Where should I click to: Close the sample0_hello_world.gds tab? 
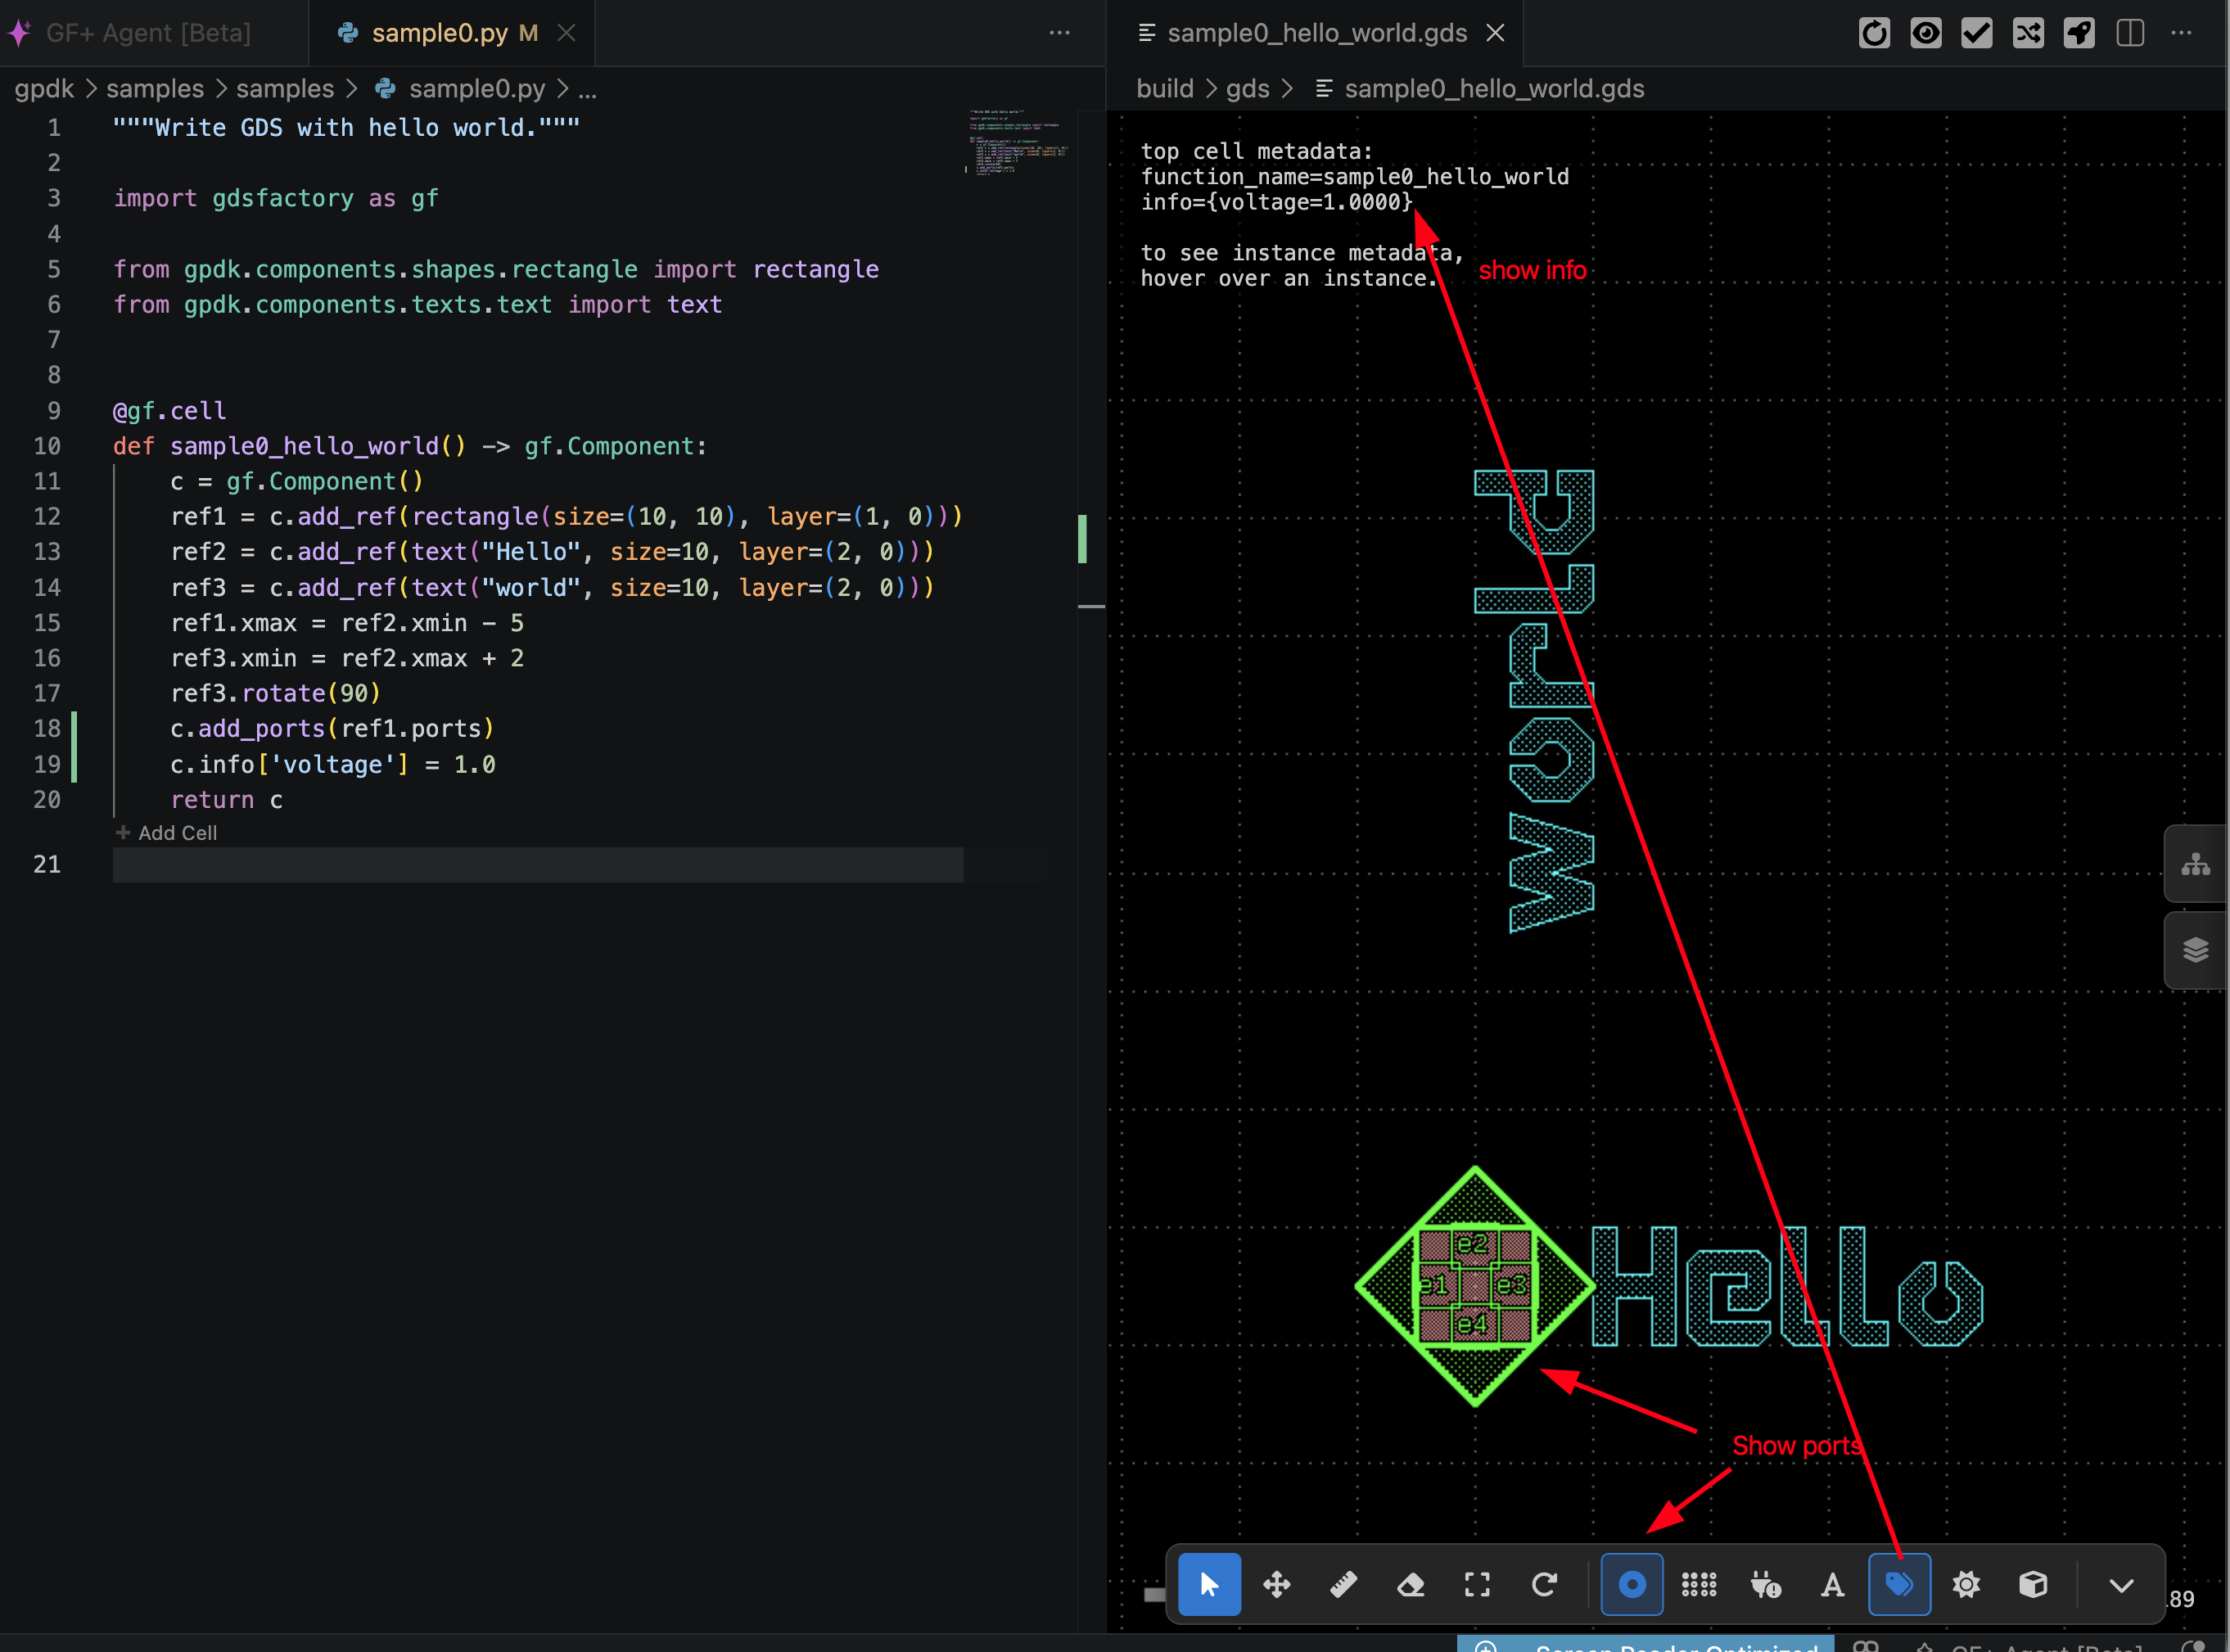(x=1495, y=33)
